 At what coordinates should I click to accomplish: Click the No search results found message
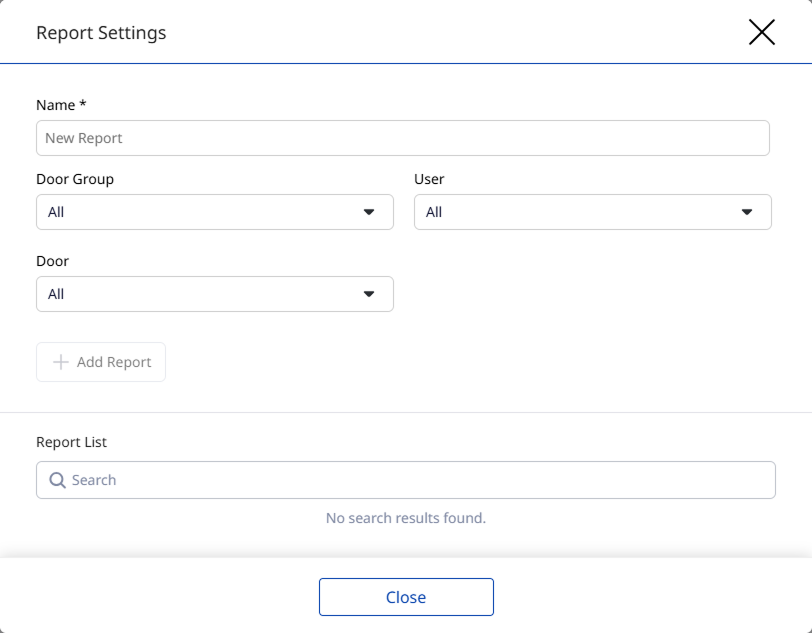coord(405,518)
